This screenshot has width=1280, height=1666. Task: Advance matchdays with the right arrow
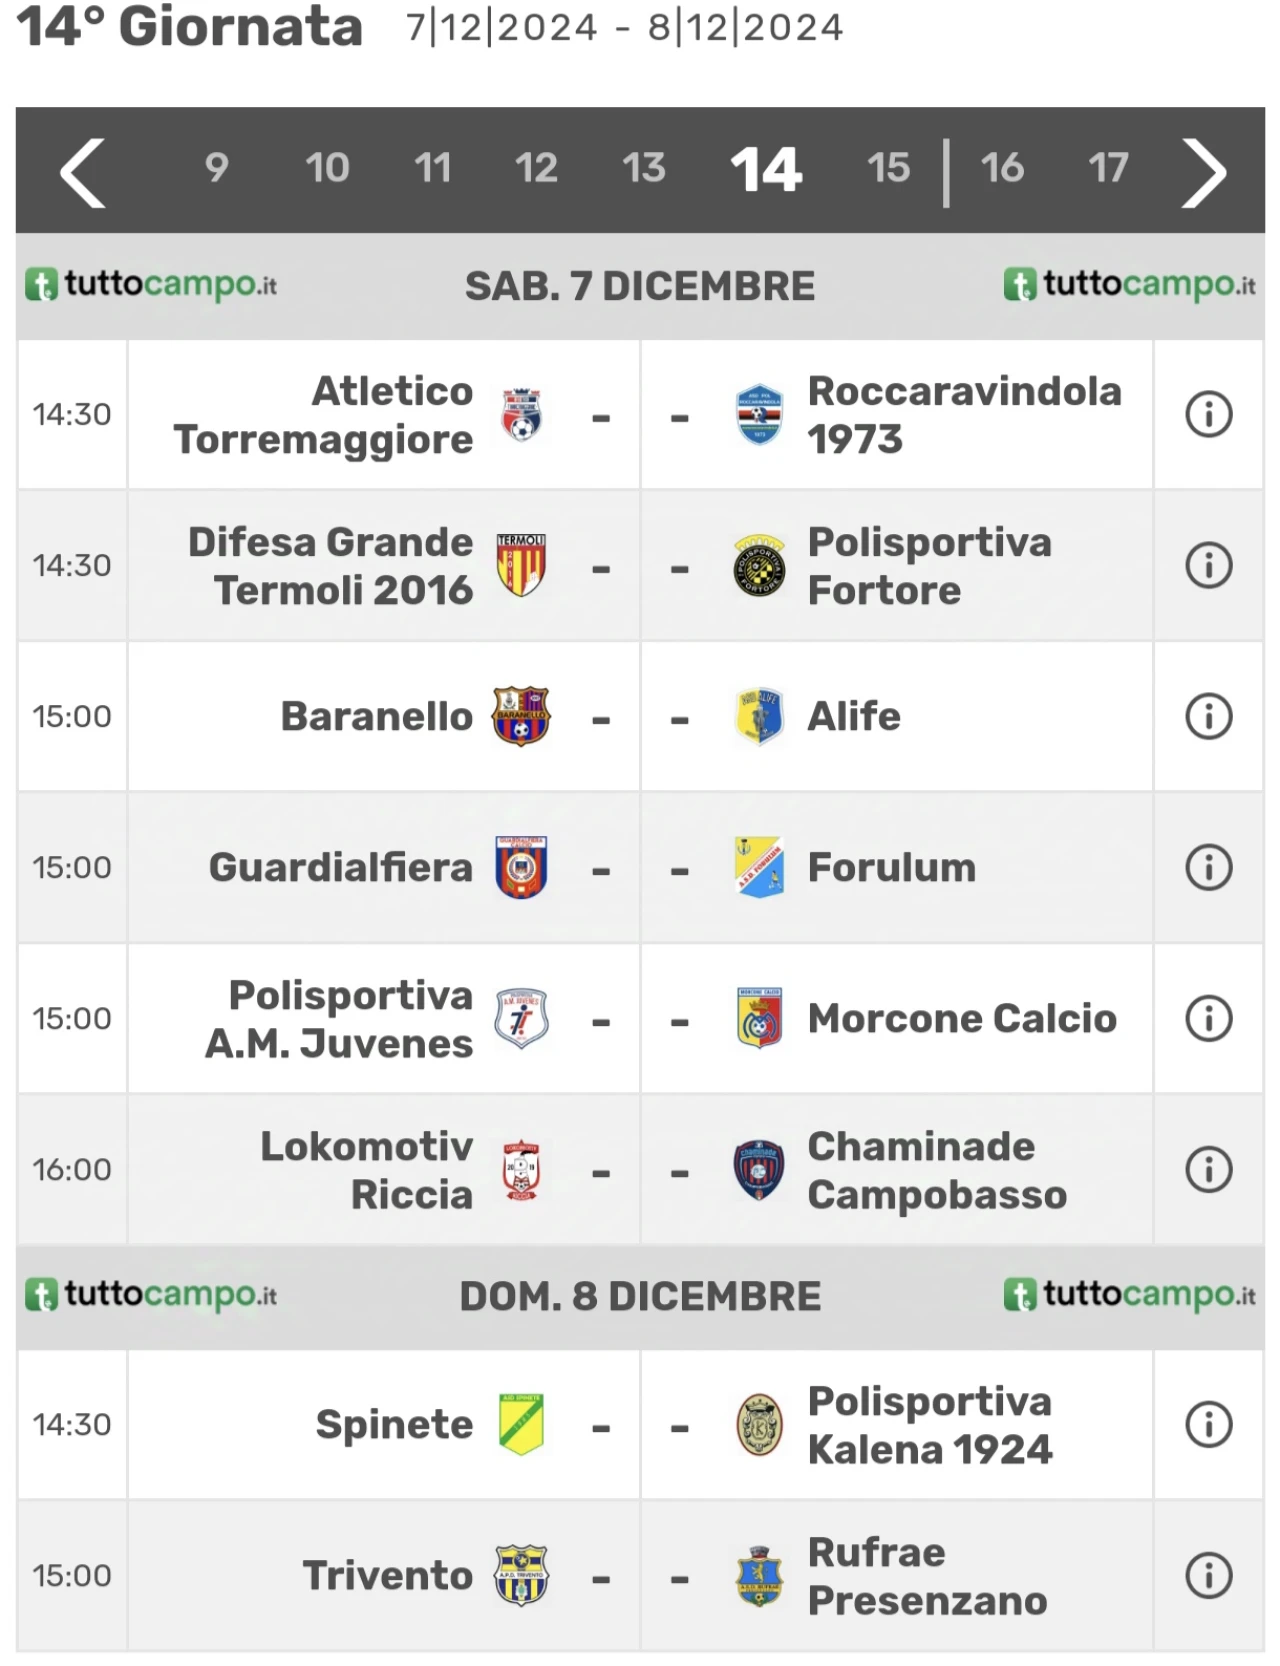click(1203, 172)
